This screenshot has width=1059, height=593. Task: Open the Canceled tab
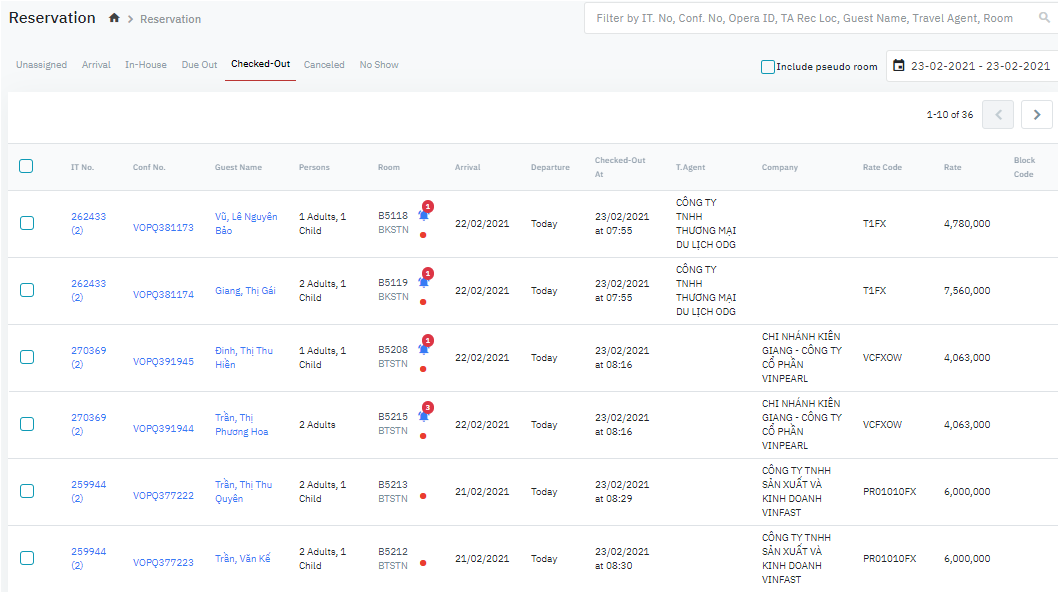coord(324,65)
